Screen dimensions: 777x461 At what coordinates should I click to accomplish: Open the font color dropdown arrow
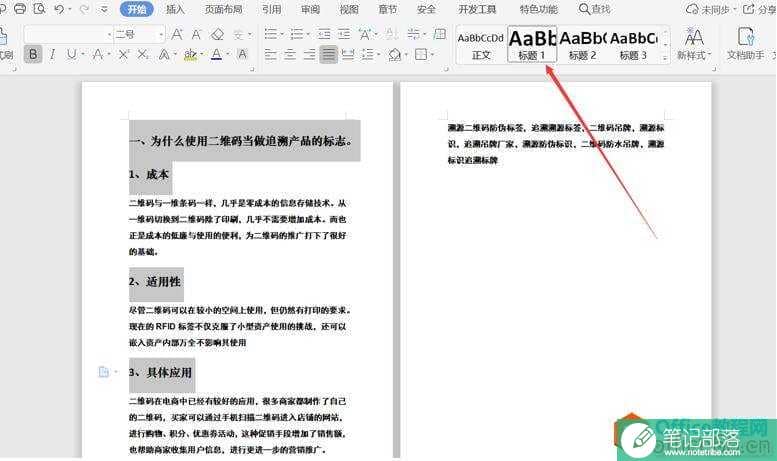coord(227,54)
